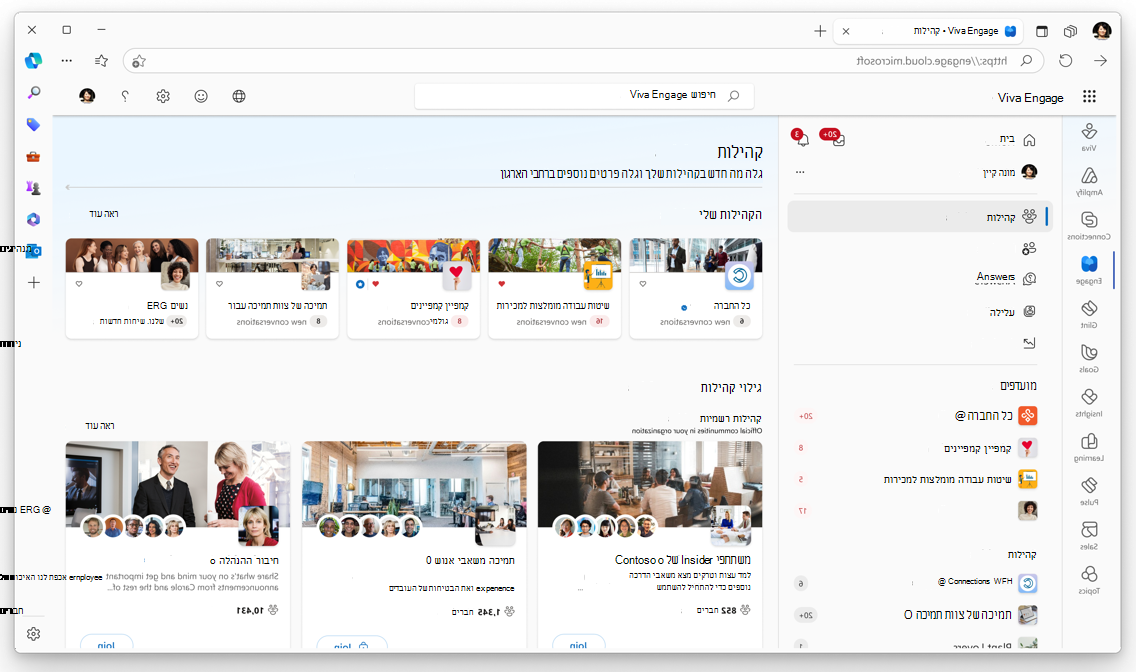
Task: Open Sales from the Viva app rail
Action: pyautogui.click(x=1088, y=535)
